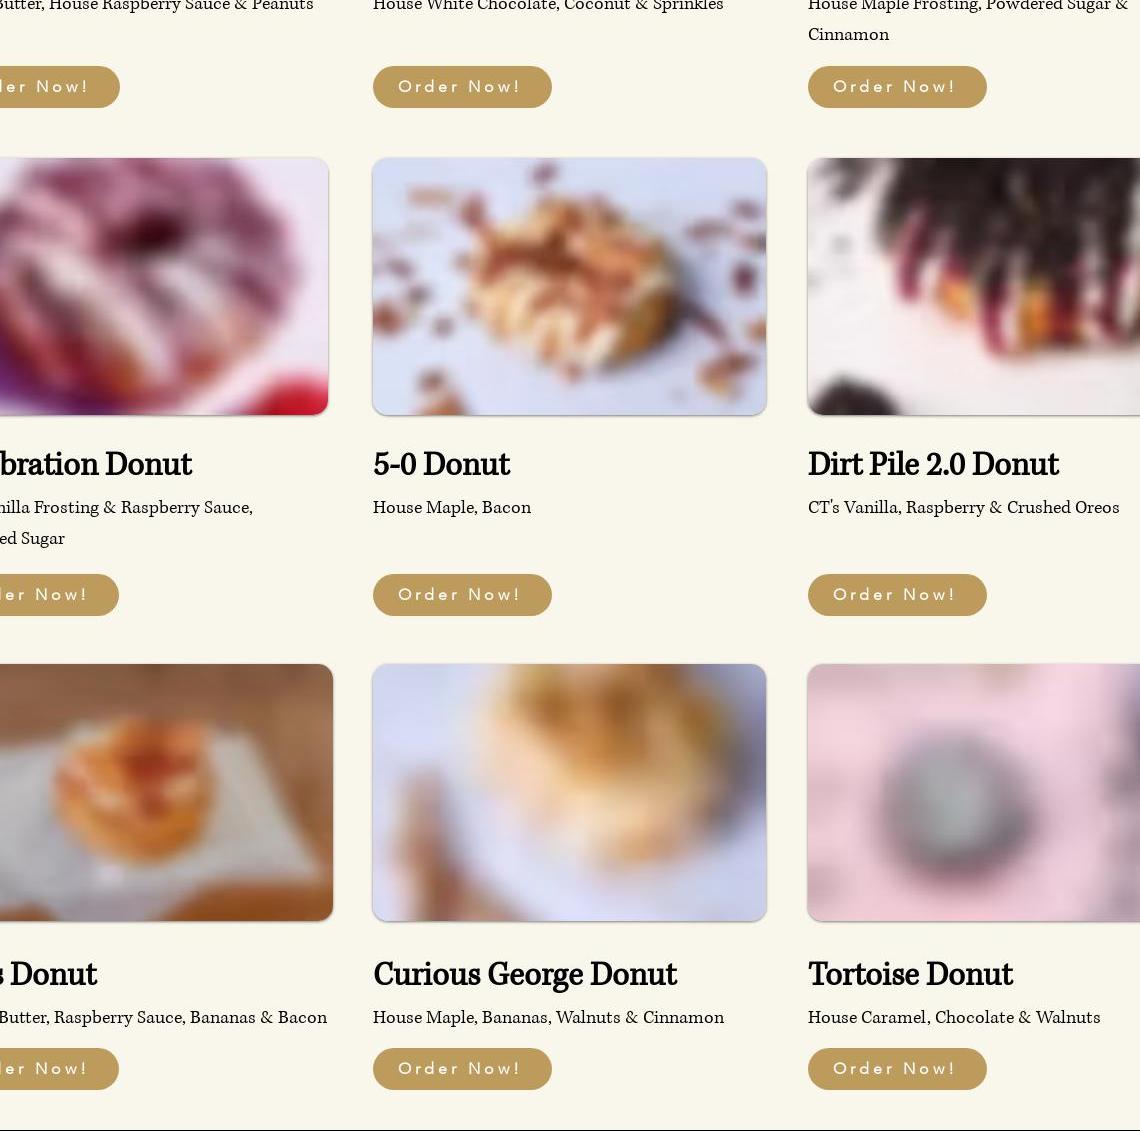Order the Tortoise Donut now

(x=896, y=1068)
